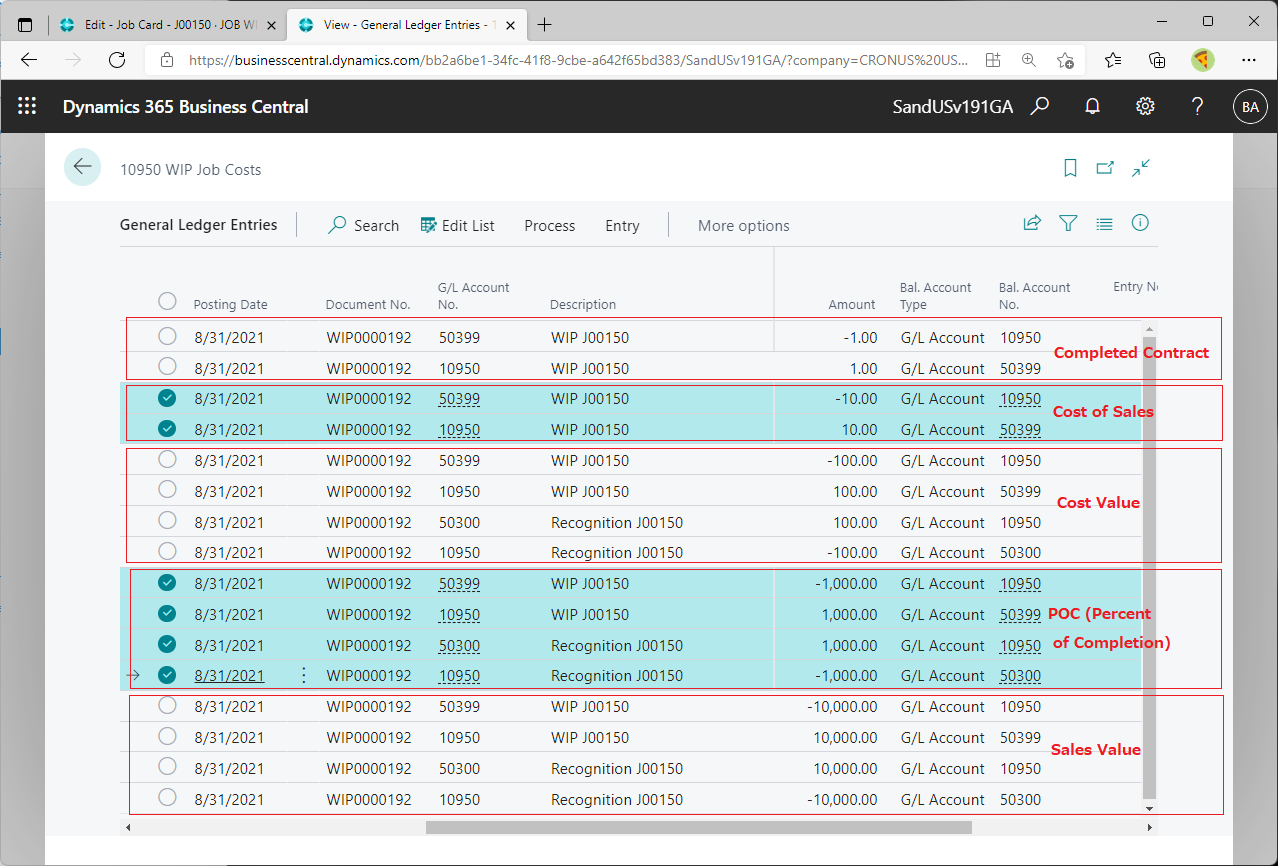
Task: Open the app launcher waffle menu
Action: pyautogui.click(x=27, y=107)
